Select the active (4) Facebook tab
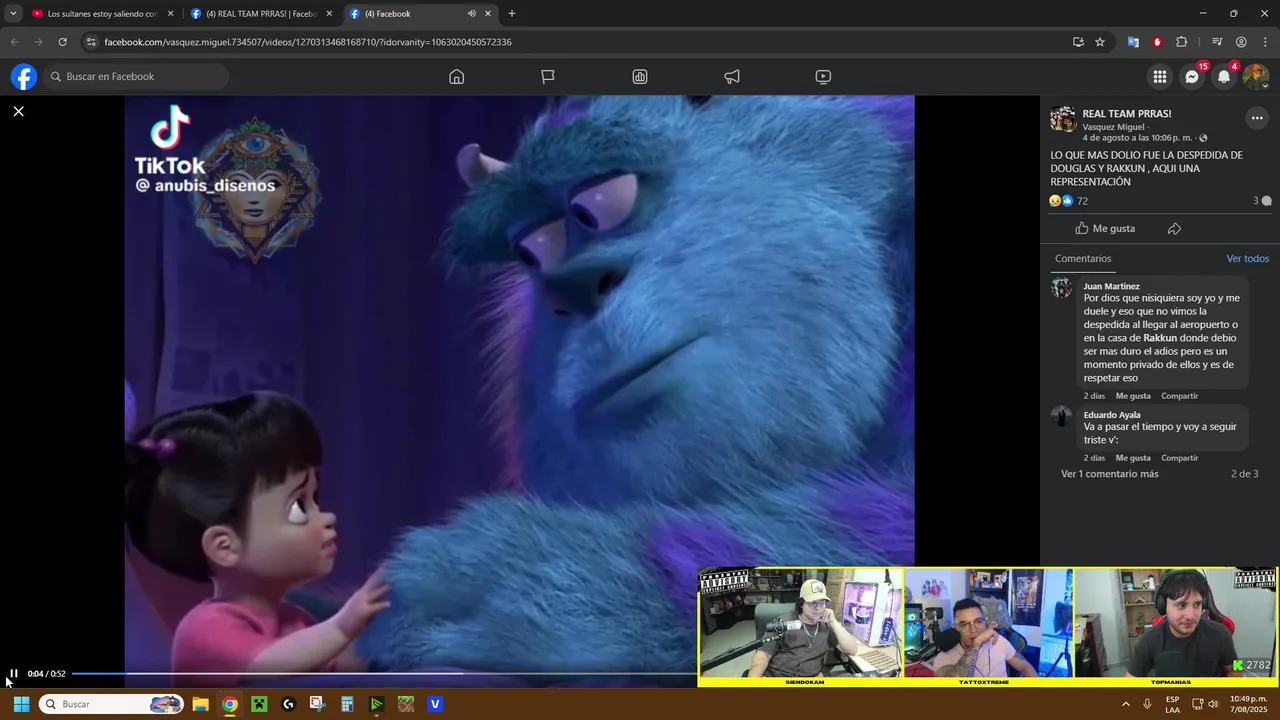Viewport: 1280px width, 720px height. click(x=410, y=14)
